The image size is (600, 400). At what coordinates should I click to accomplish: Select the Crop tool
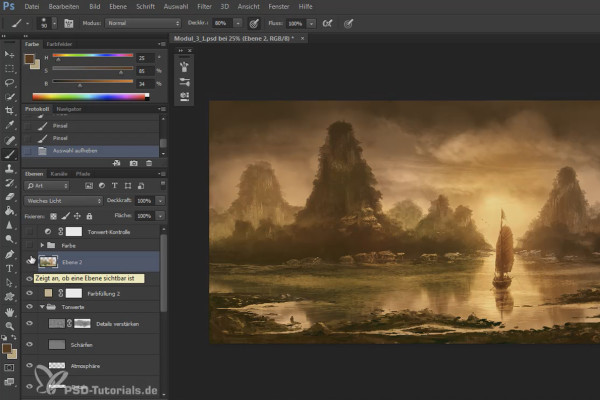pyautogui.click(x=9, y=111)
